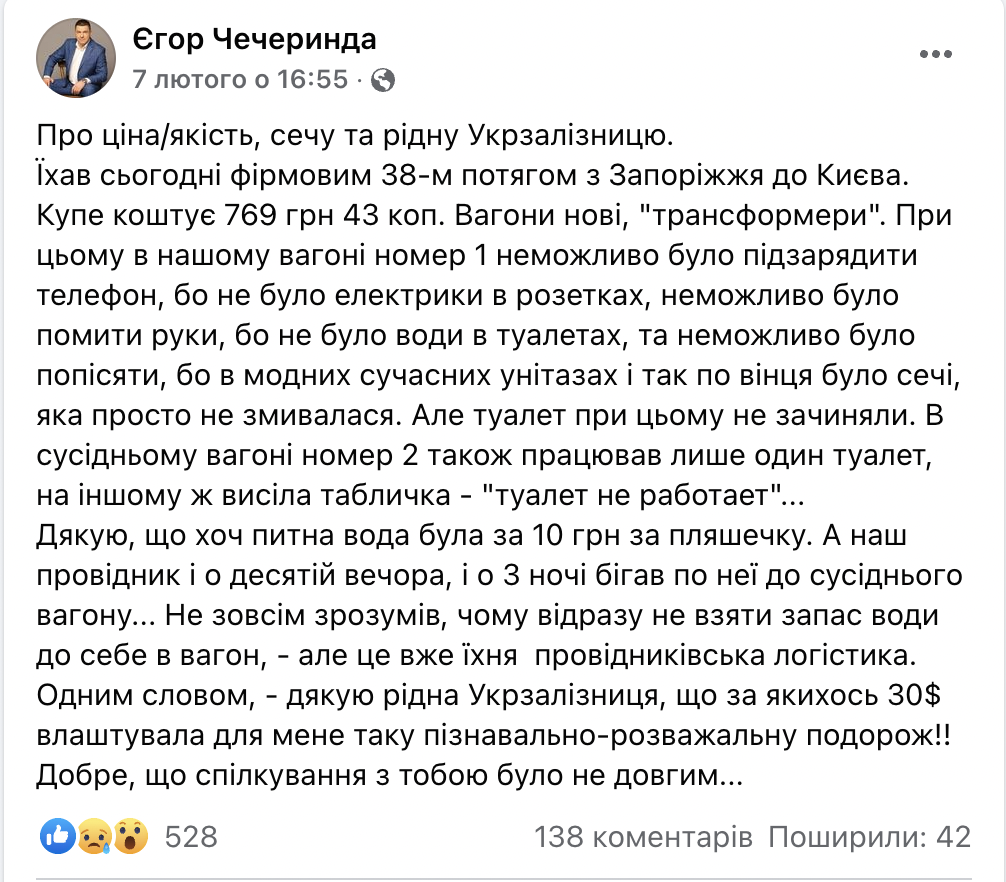The height and width of the screenshot is (882, 1006).
Task: Show who shared via Поширили: 42
Action: pos(869,836)
